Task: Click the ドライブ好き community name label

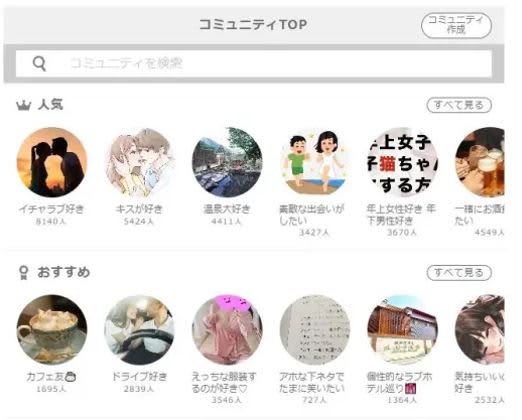Action: coord(139,377)
